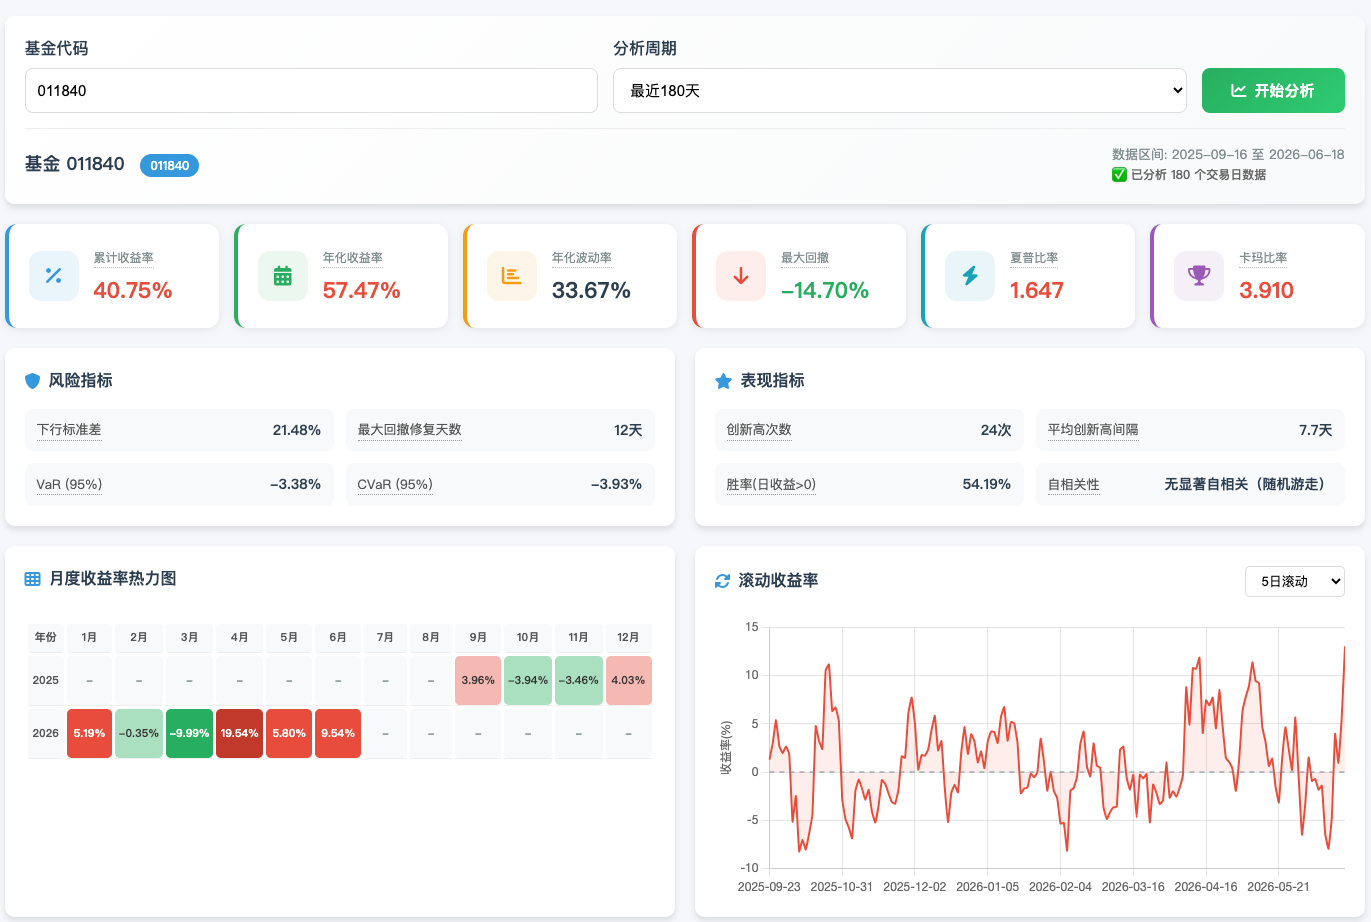Click the 平均创新高间隔 metric label
The image size is (1371, 922).
(x=1093, y=430)
